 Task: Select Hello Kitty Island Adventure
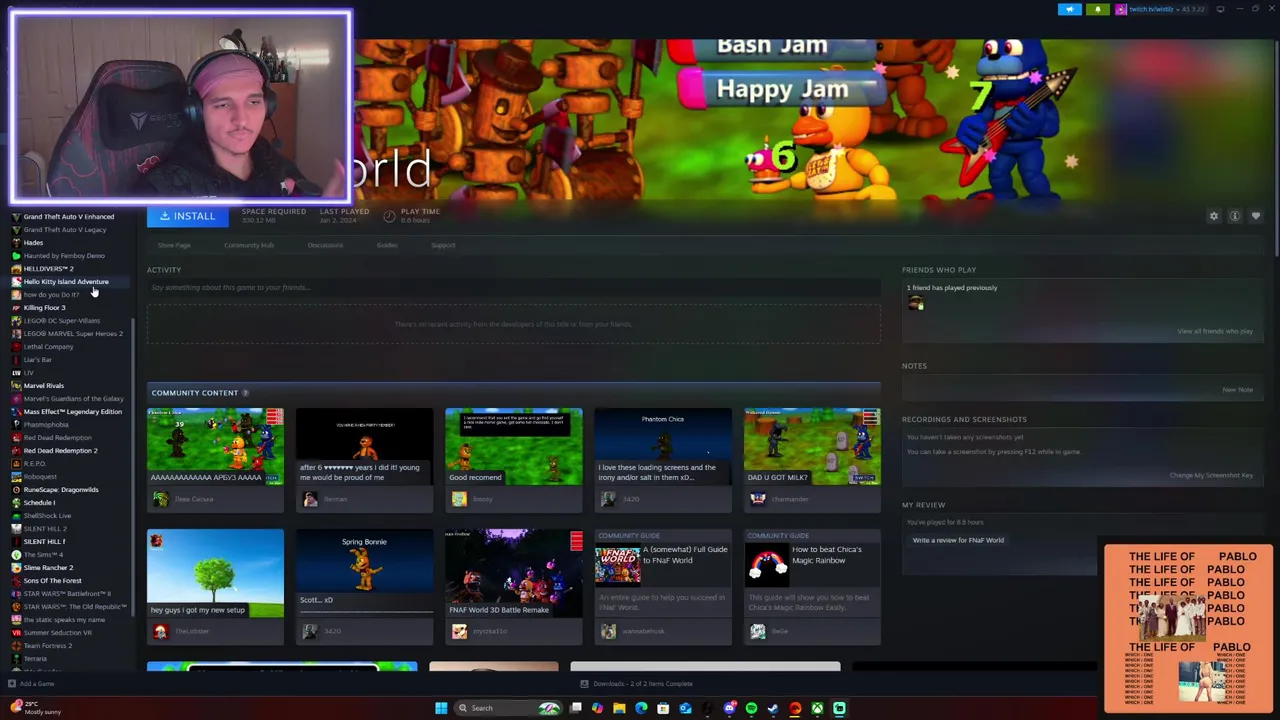[x=66, y=282]
